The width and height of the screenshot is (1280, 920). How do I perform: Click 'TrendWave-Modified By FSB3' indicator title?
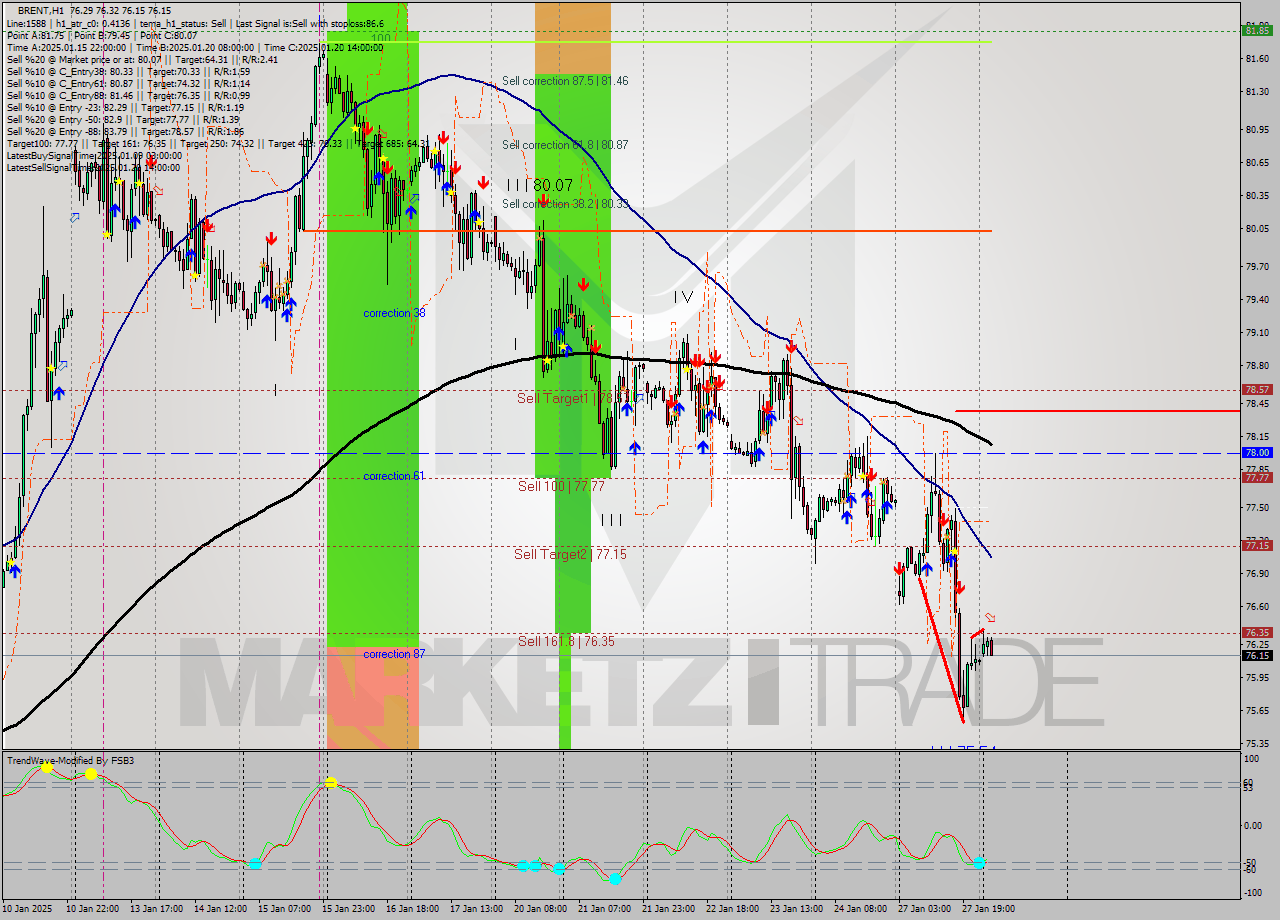coord(70,761)
